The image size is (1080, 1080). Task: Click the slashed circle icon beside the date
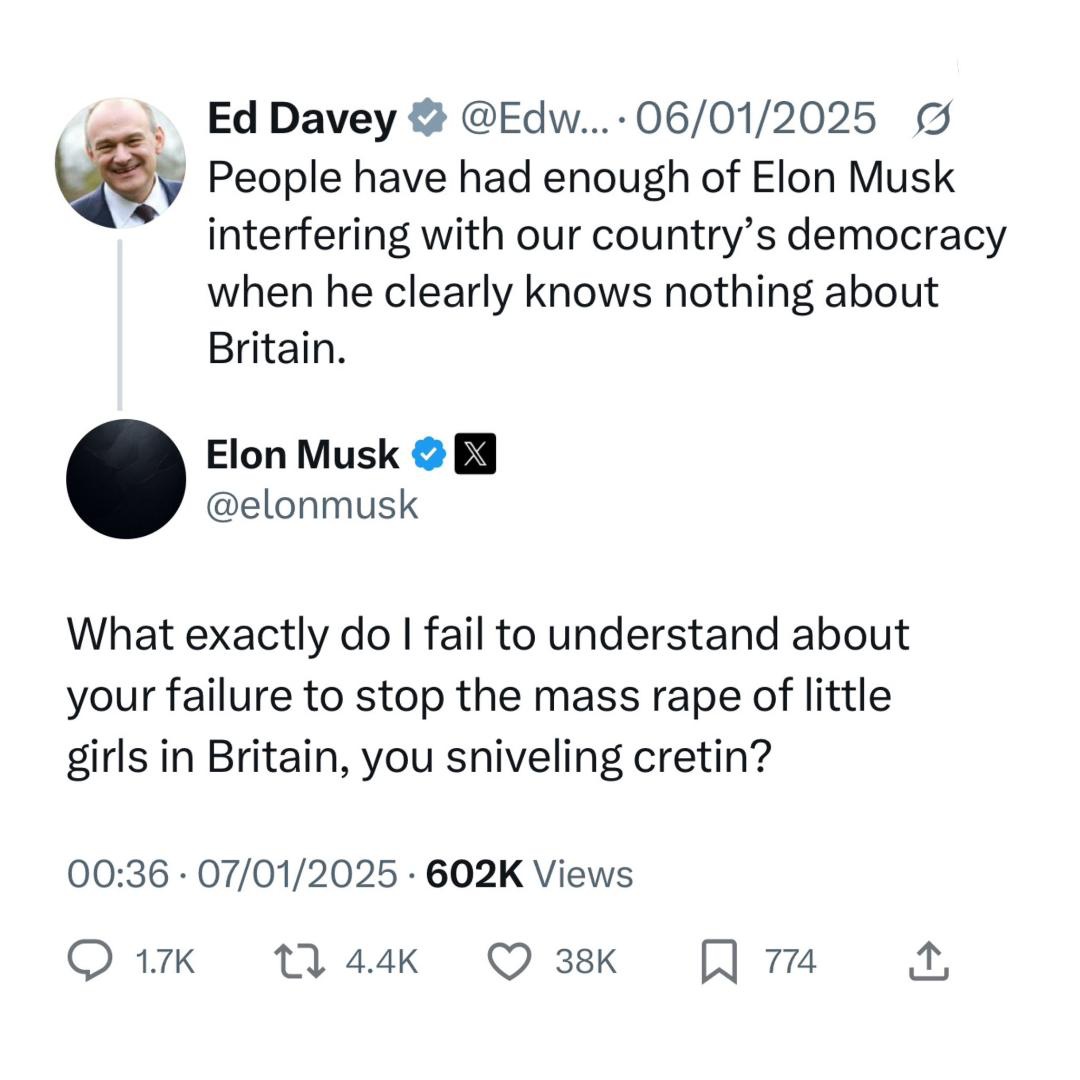[932, 119]
